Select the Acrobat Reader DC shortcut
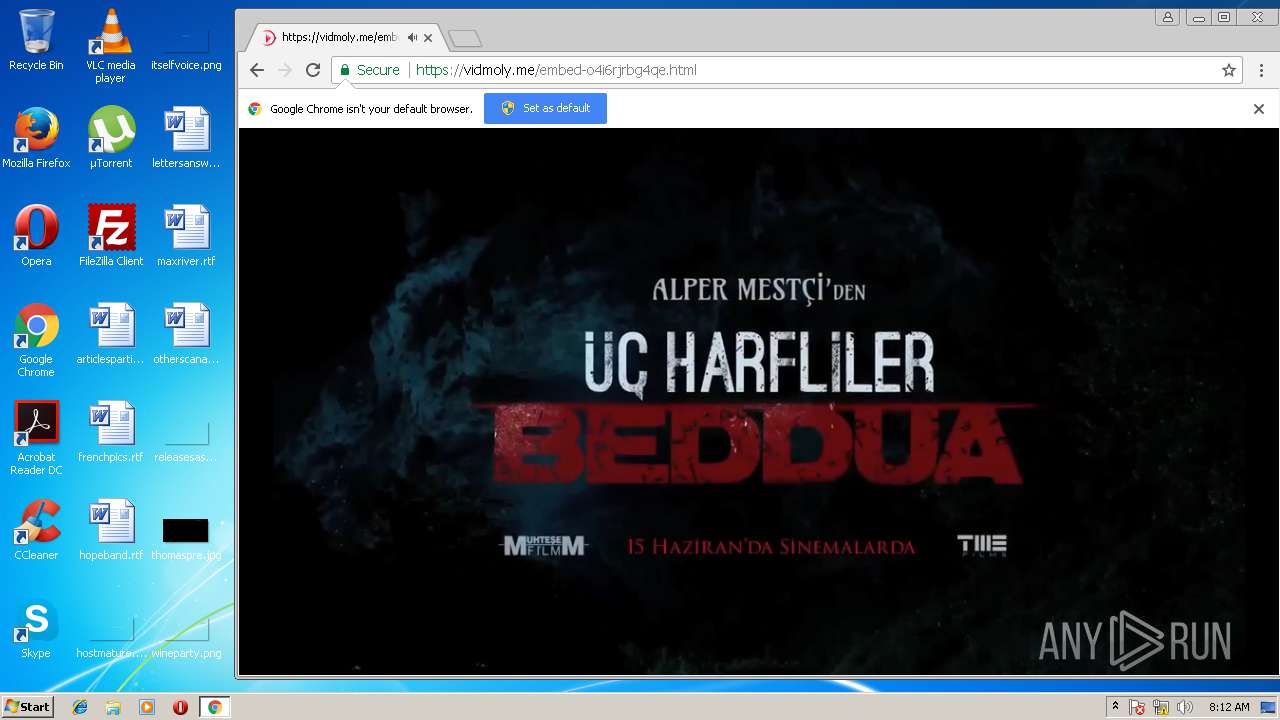 [x=36, y=438]
